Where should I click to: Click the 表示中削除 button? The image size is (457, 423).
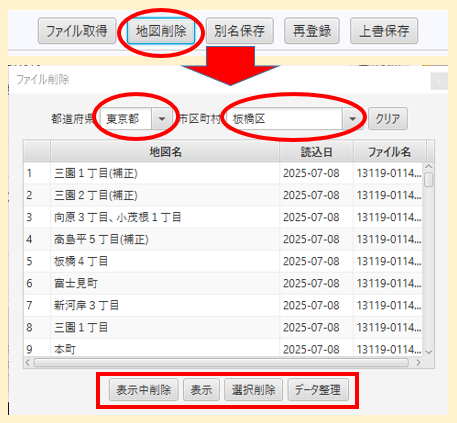pyautogui.click(x=144, y=390)
